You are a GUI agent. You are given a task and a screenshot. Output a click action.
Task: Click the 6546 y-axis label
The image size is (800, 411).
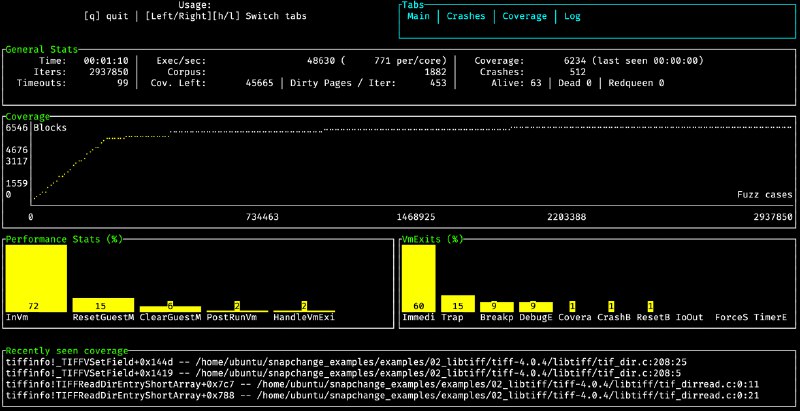(x=16, y=128)
